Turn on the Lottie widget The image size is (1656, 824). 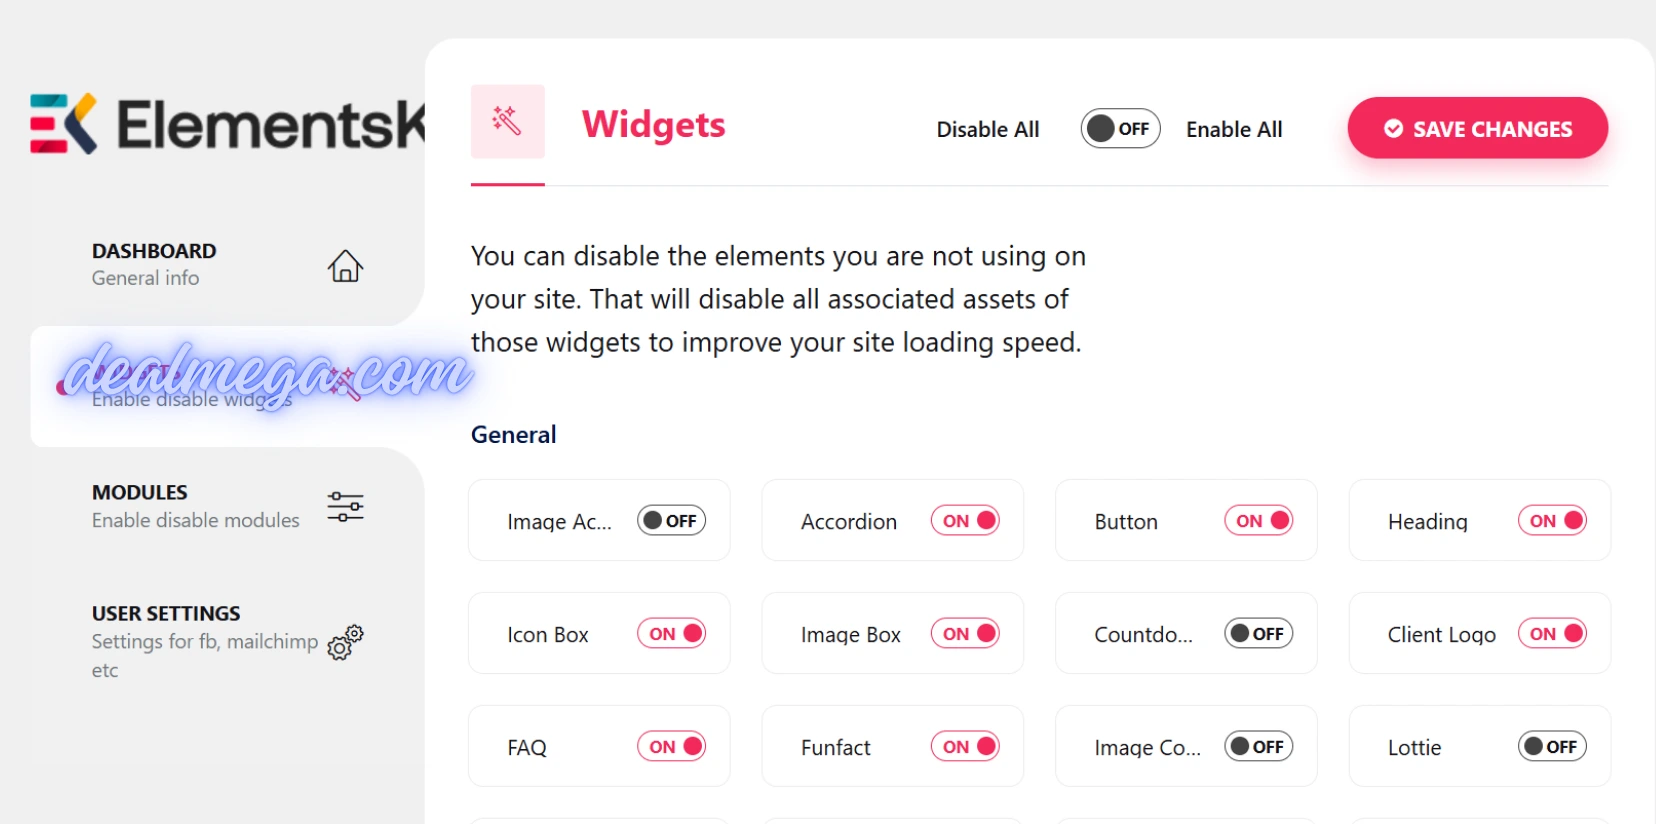pyautogui.click(x=1552, y=747)
